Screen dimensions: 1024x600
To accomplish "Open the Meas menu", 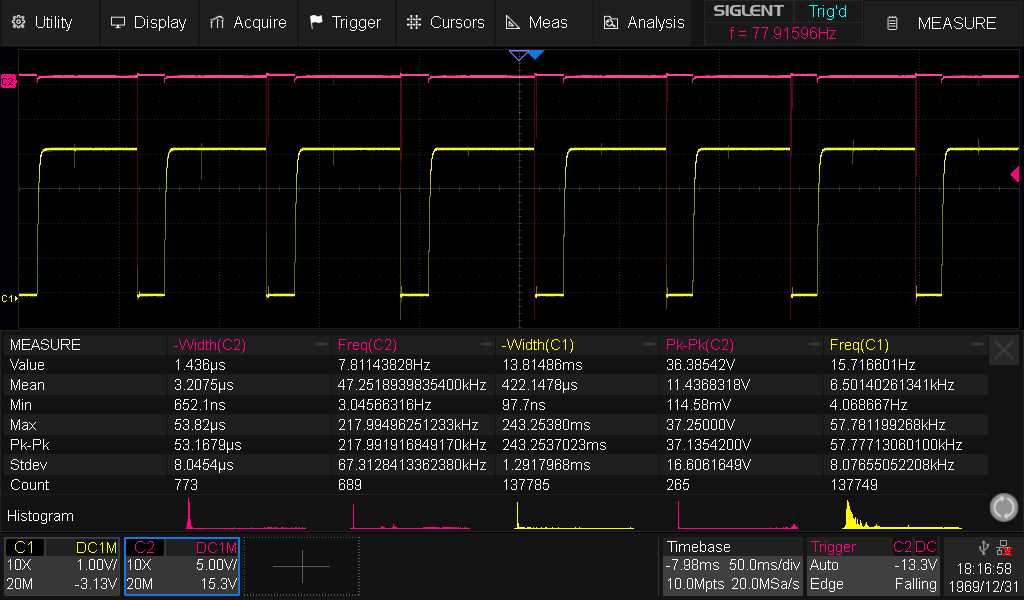I will pyautogui.click(x=537, y=22).
